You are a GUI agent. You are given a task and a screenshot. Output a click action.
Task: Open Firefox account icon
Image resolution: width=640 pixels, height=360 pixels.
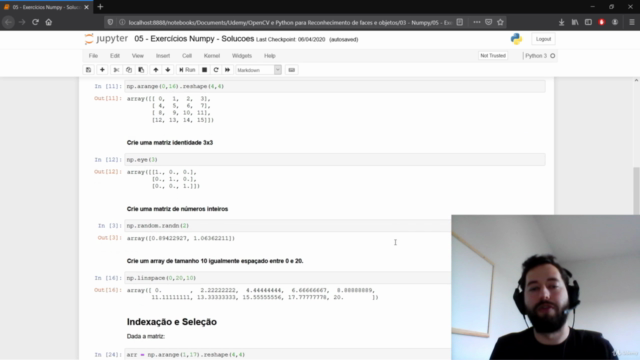pyautogui.click(x=615, y=22)
